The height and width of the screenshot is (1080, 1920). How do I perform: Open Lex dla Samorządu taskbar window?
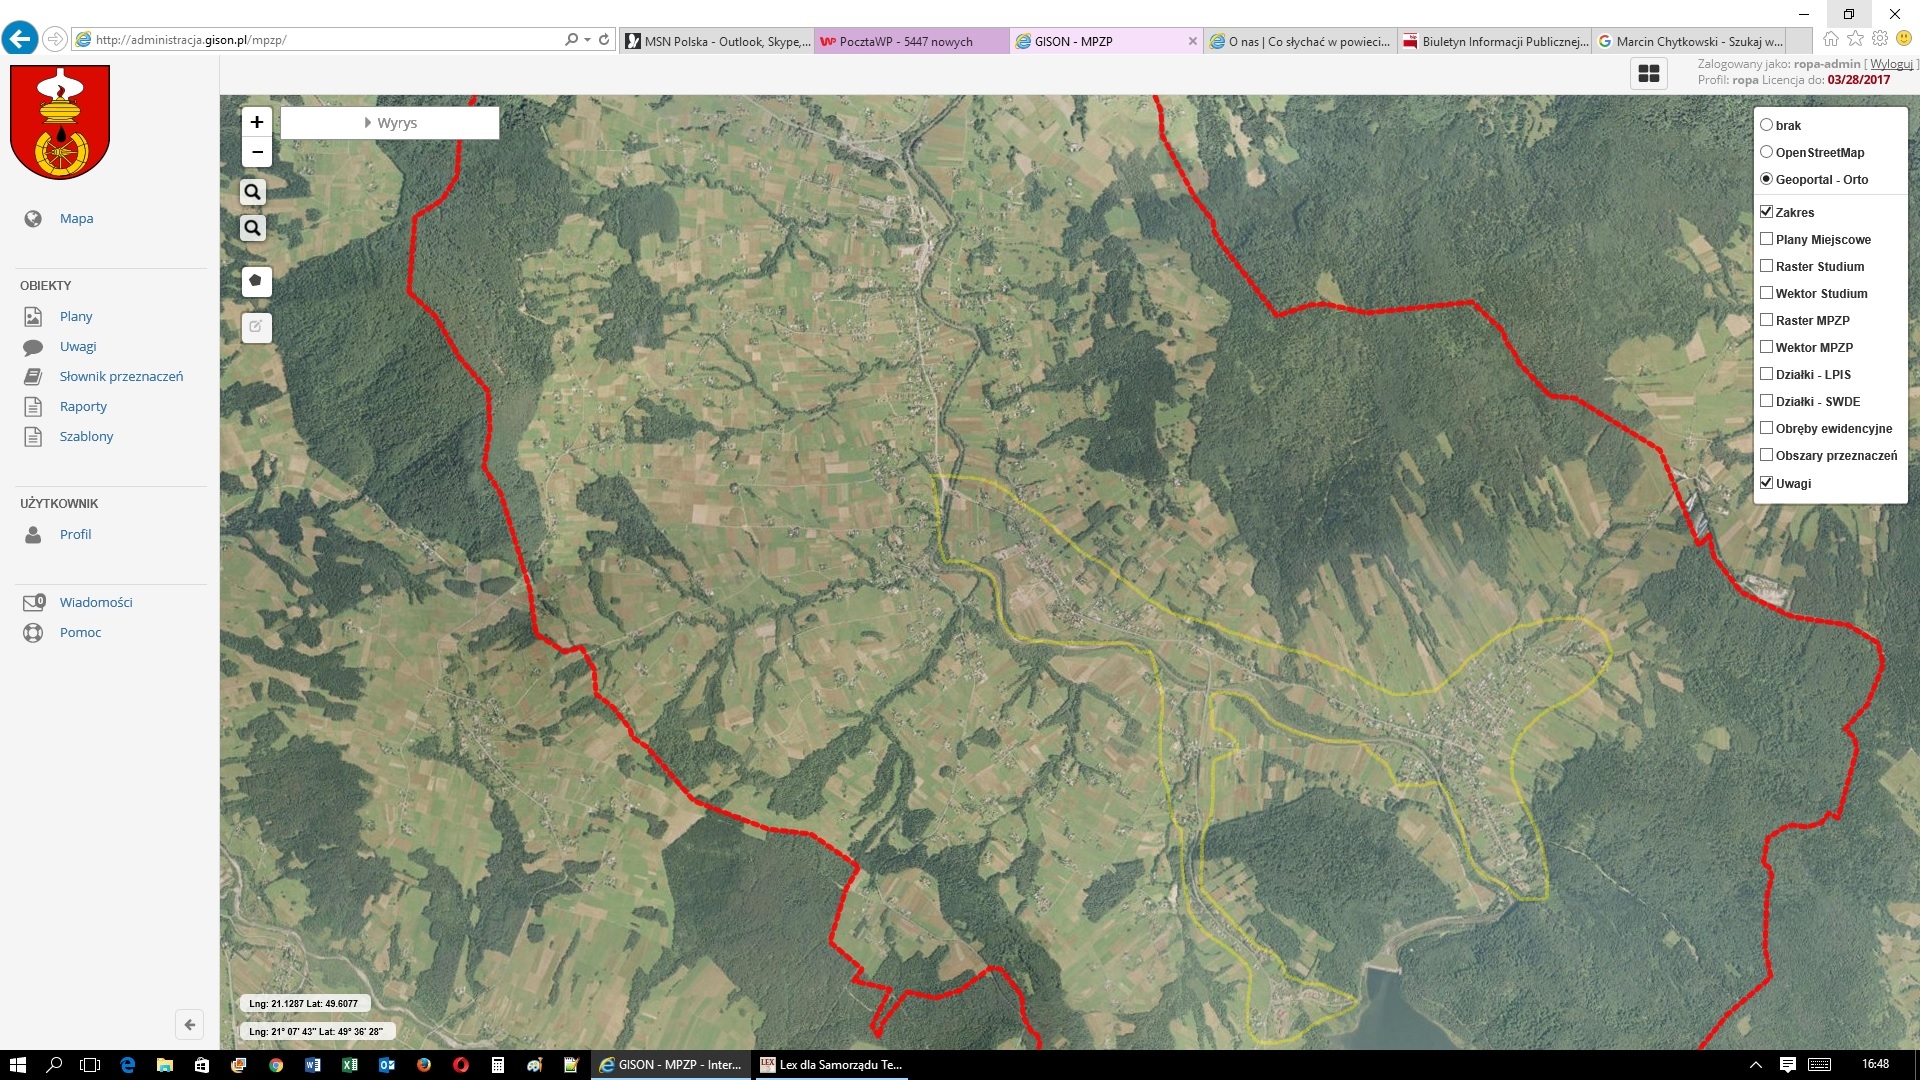point(832,1065)
